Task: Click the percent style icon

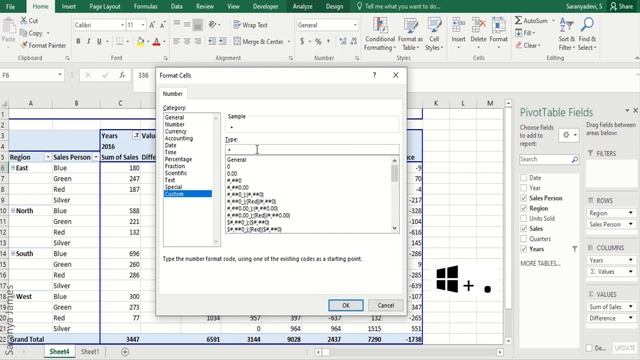Action: click(x=318, y=41)
